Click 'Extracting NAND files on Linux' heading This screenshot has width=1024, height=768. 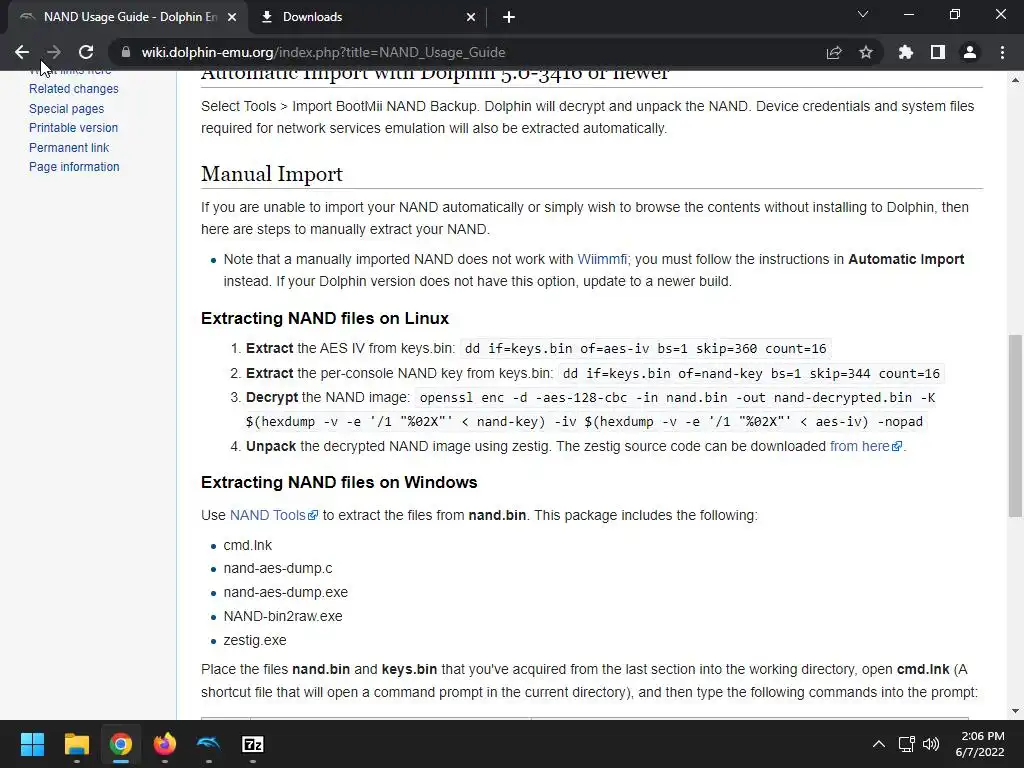click(x=325, y=319)
